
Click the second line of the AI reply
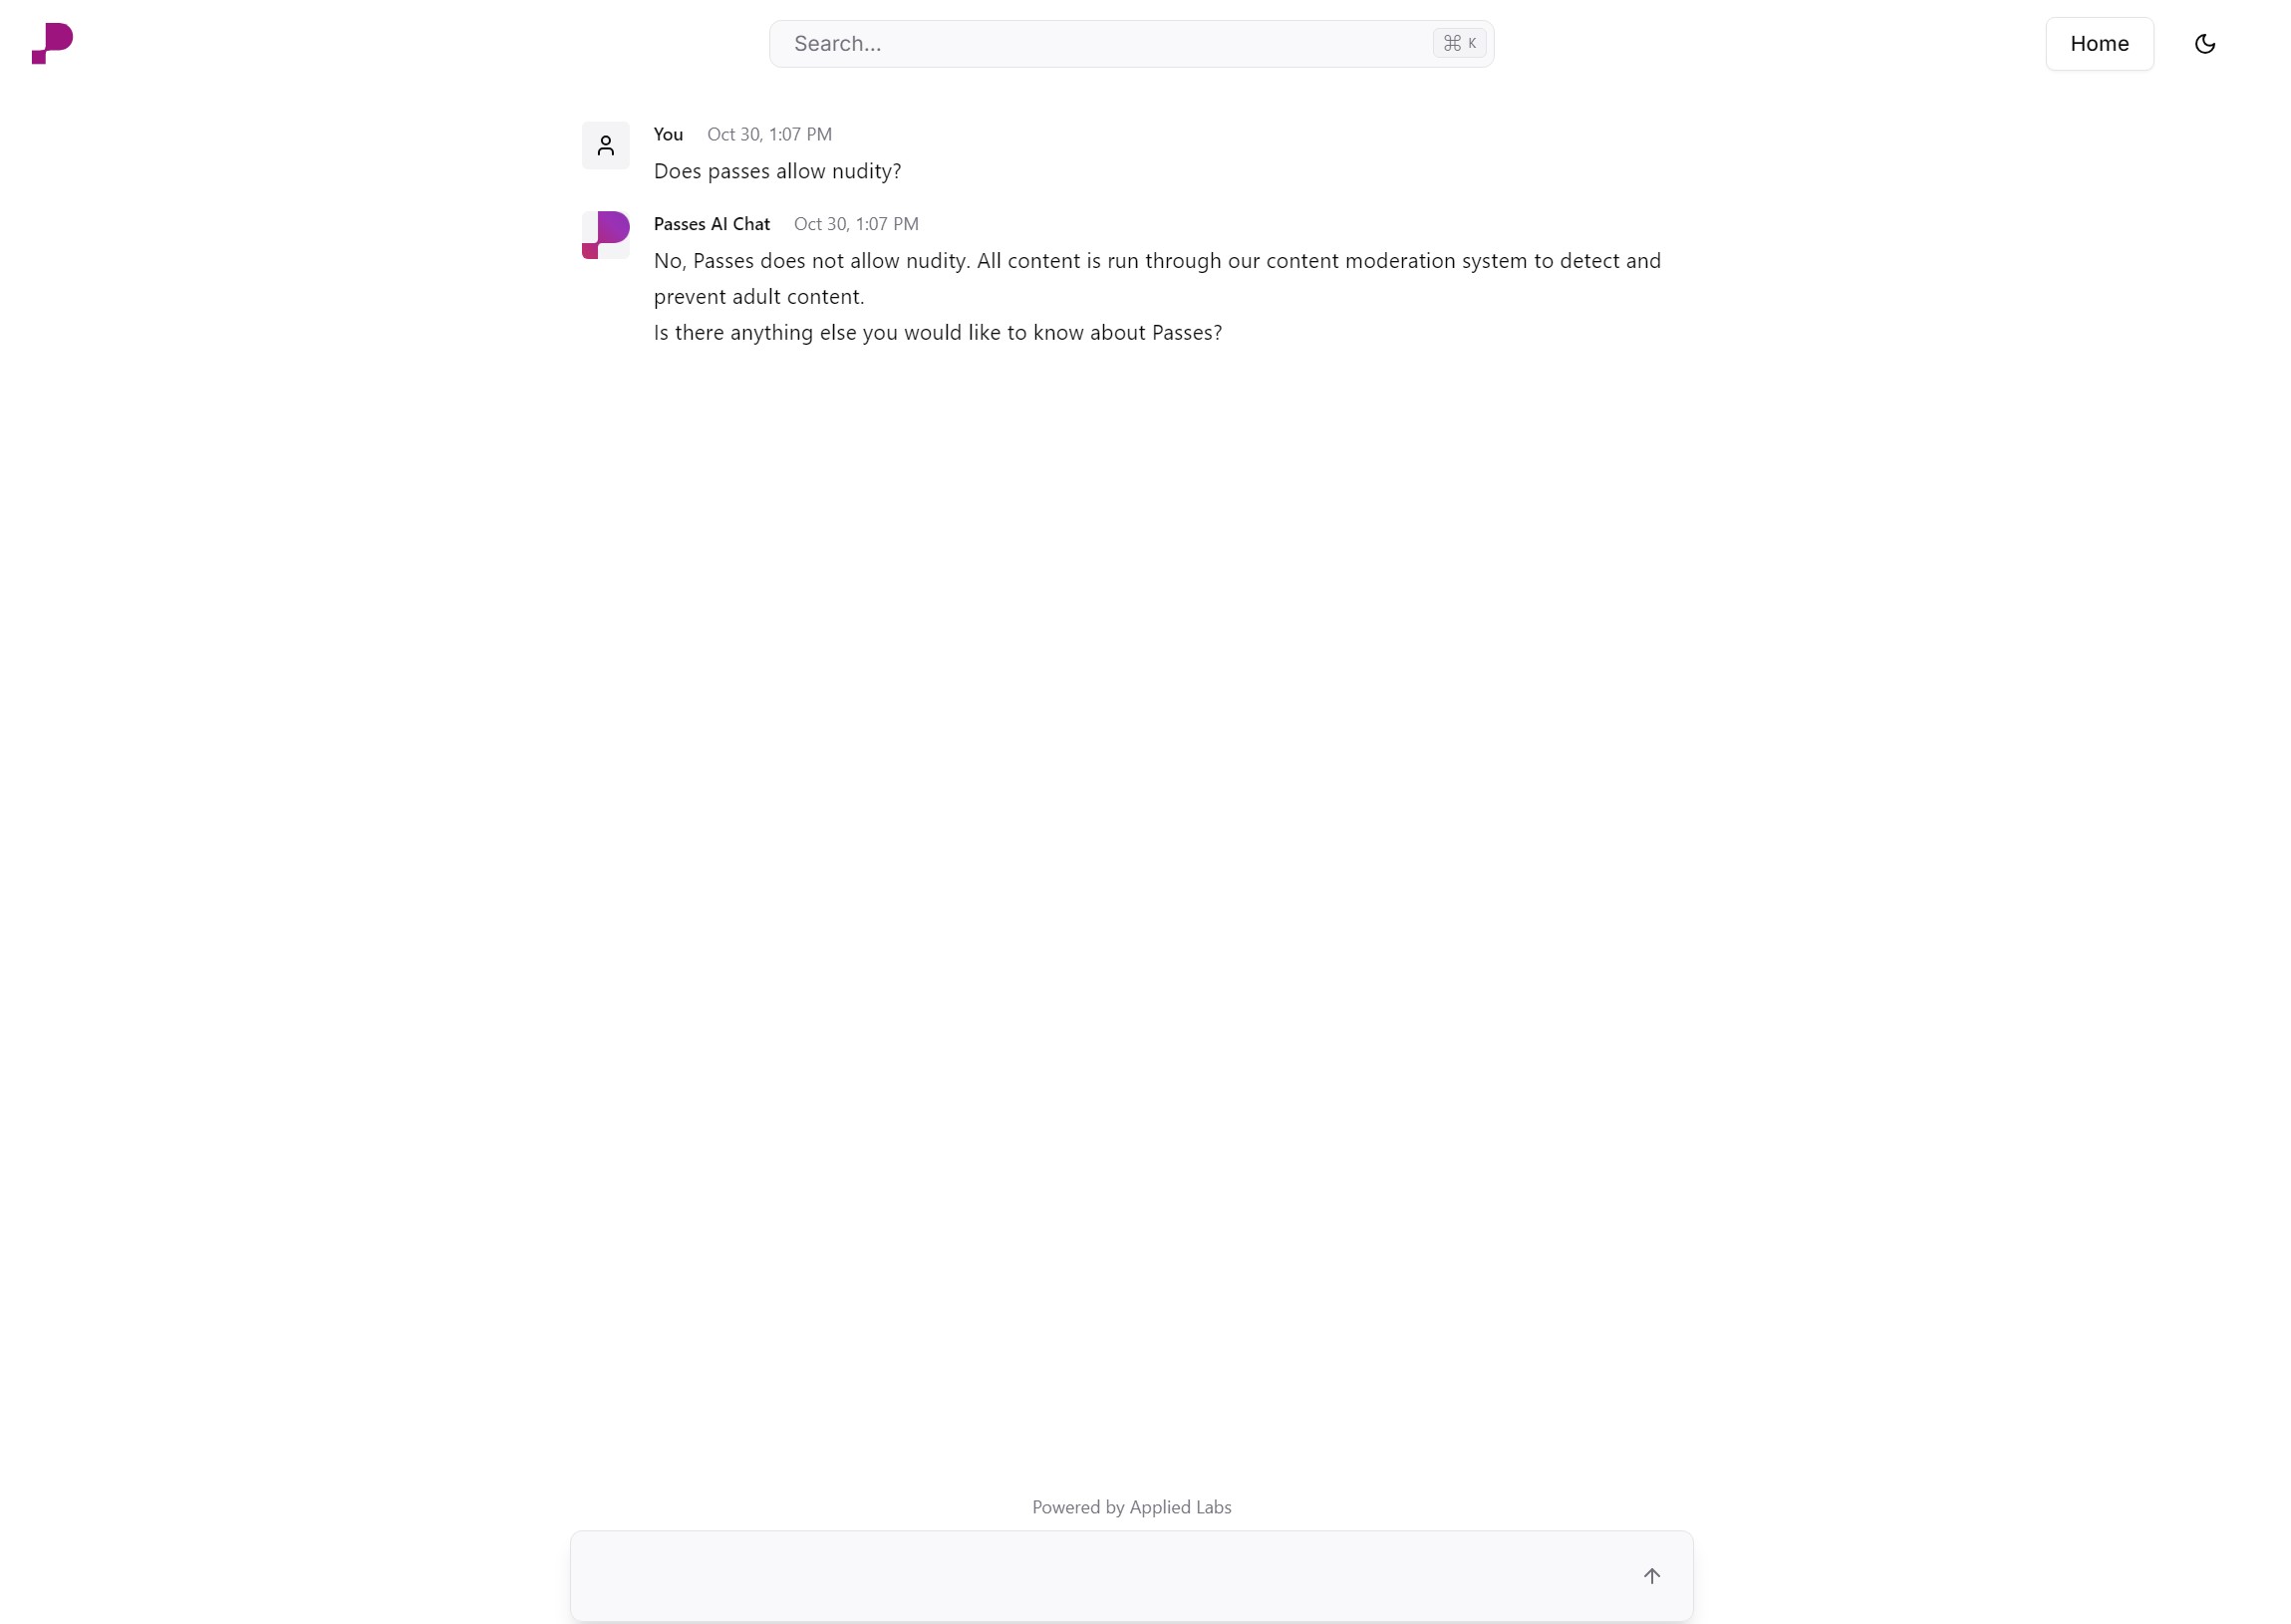pyautogui.click(x=758, y=297)
